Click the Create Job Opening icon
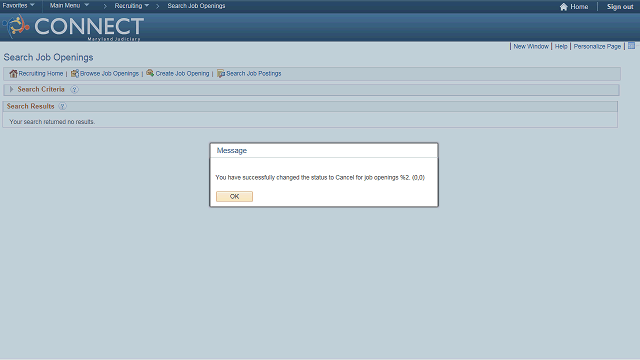640x360 pixels. point(150,73)
